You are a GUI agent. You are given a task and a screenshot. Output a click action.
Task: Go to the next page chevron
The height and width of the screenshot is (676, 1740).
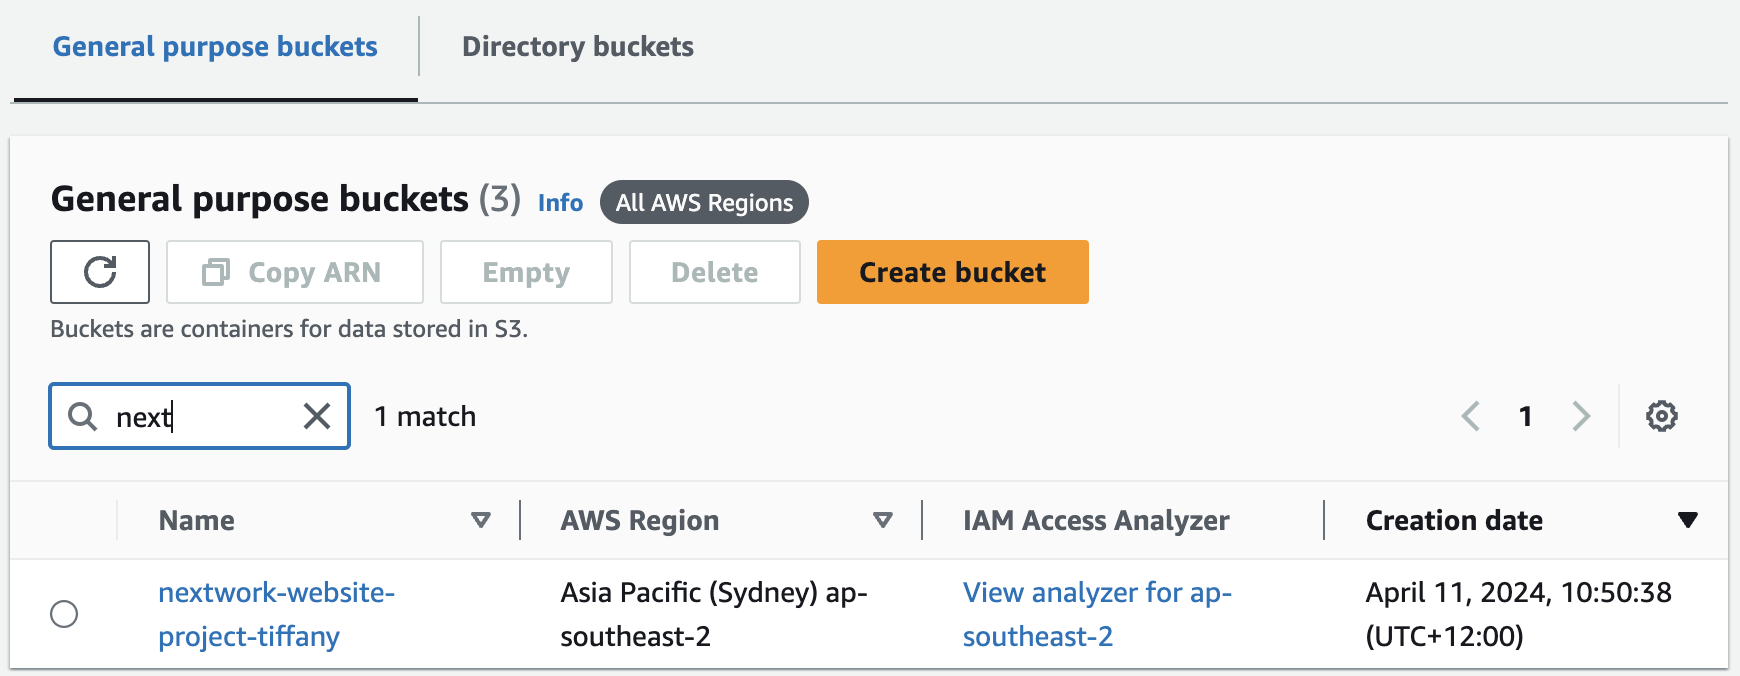pos(1580,416)
